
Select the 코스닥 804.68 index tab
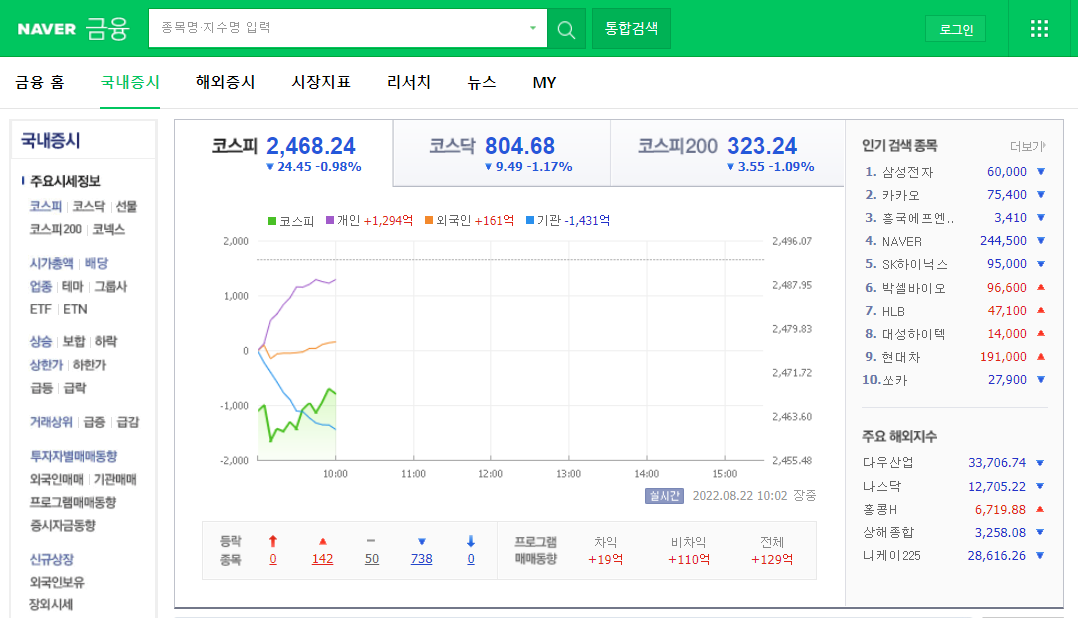pos(502,153)
